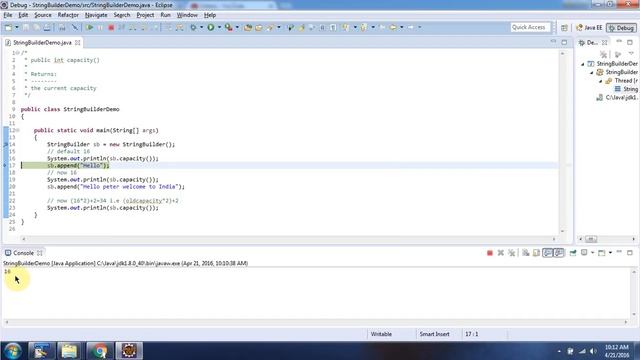Click the New file toolbar icon
640x360 pixels.
8,27
